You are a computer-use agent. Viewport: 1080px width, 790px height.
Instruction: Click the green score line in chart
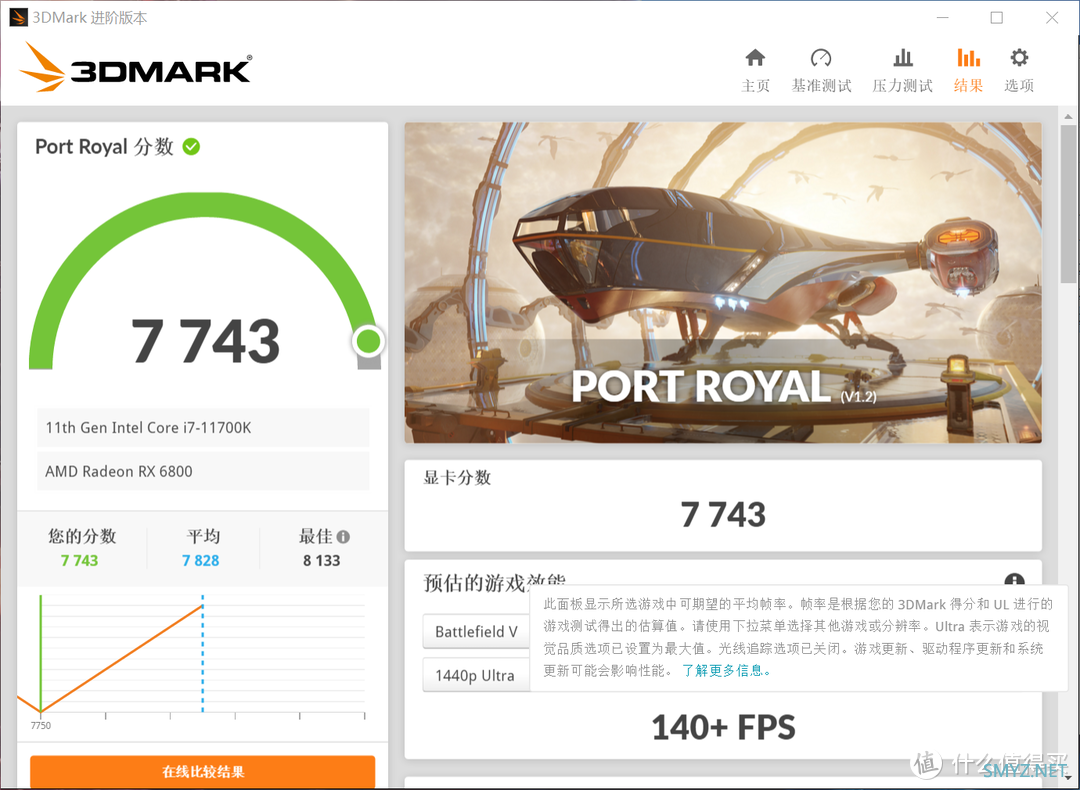point(41,654)
